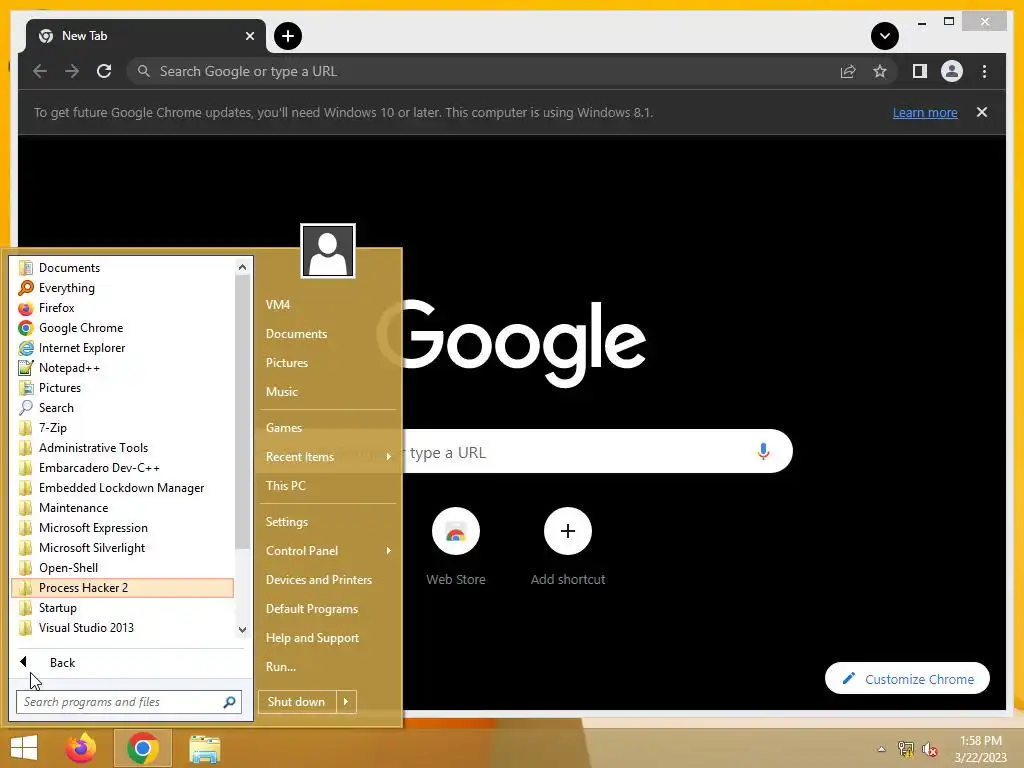Toggle Chrome's side panel icon
Screen dimensions: 1024x768
coord(920,71)
